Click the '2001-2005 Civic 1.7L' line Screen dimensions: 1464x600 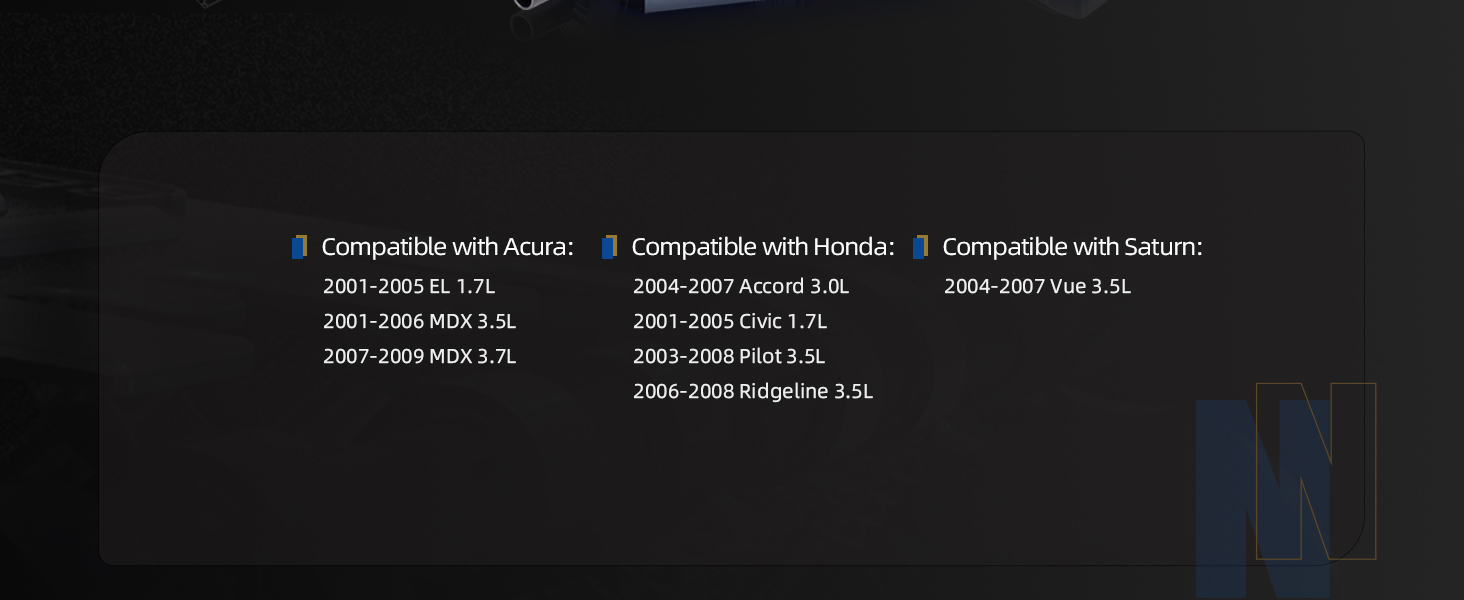pyautogui.click(x=730, y=322)
